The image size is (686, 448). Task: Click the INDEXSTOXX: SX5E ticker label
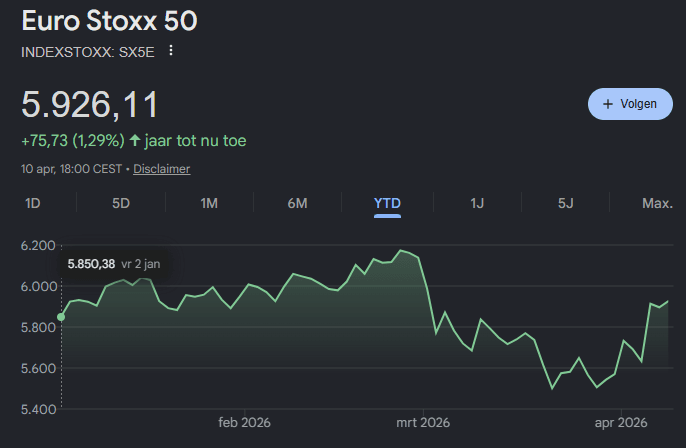pyautogui.click(x=88, y=51)
